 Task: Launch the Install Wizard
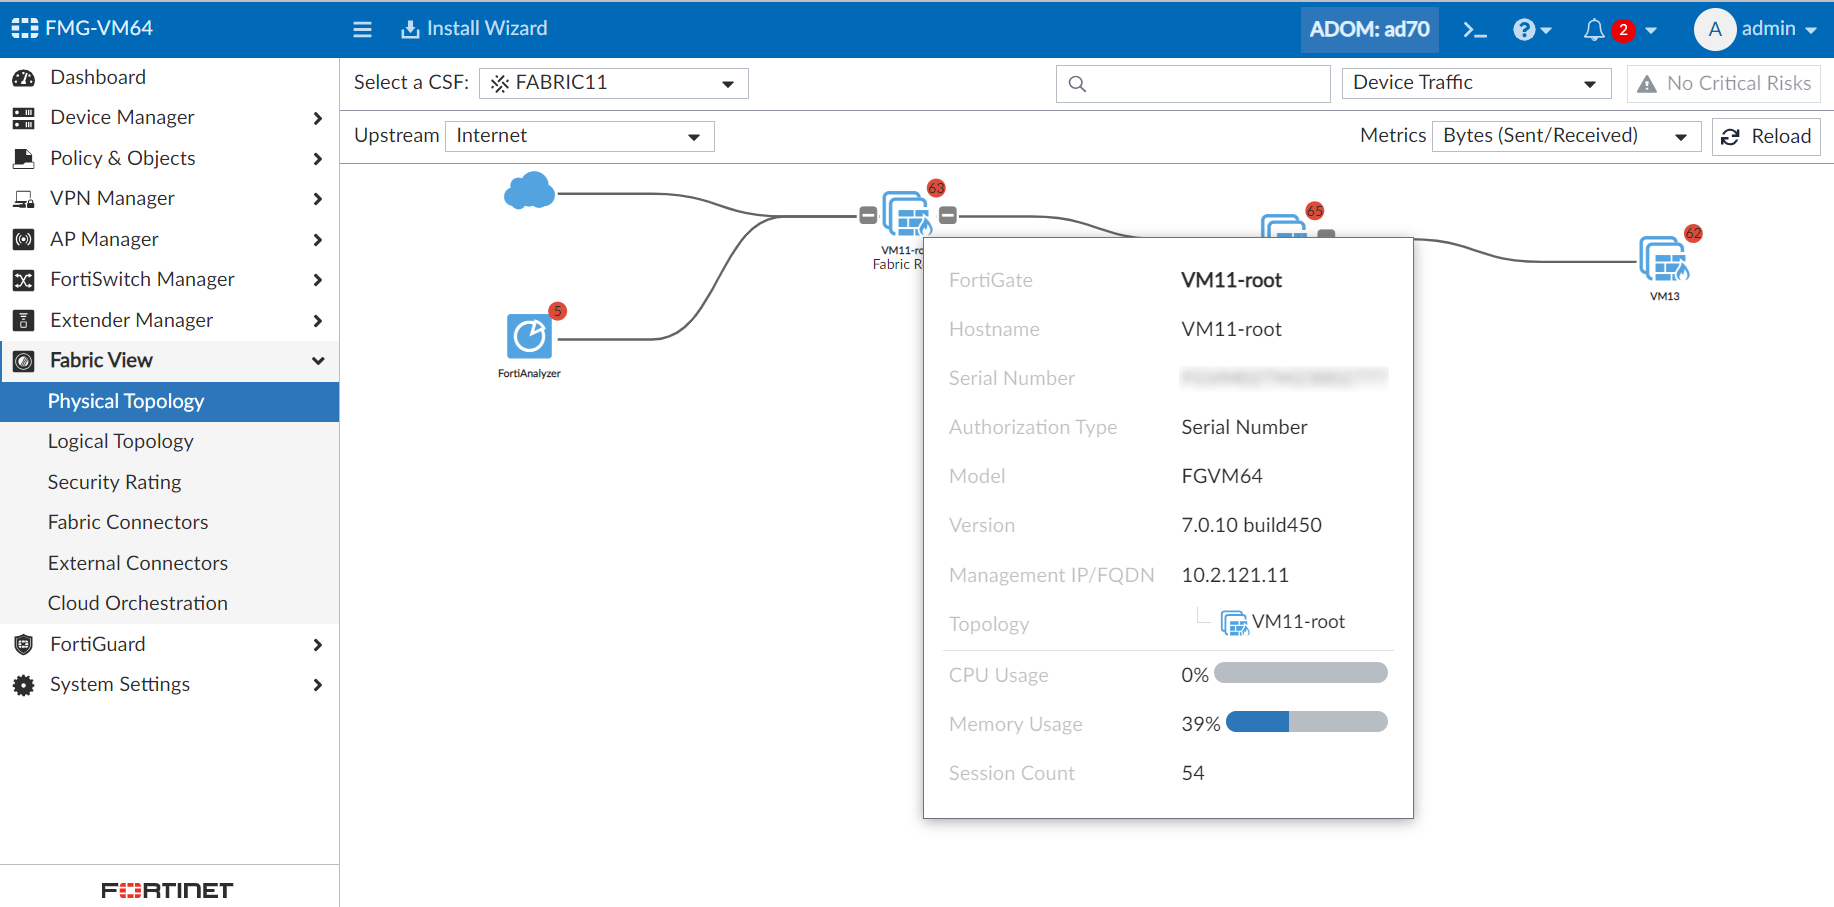[474, 28]
